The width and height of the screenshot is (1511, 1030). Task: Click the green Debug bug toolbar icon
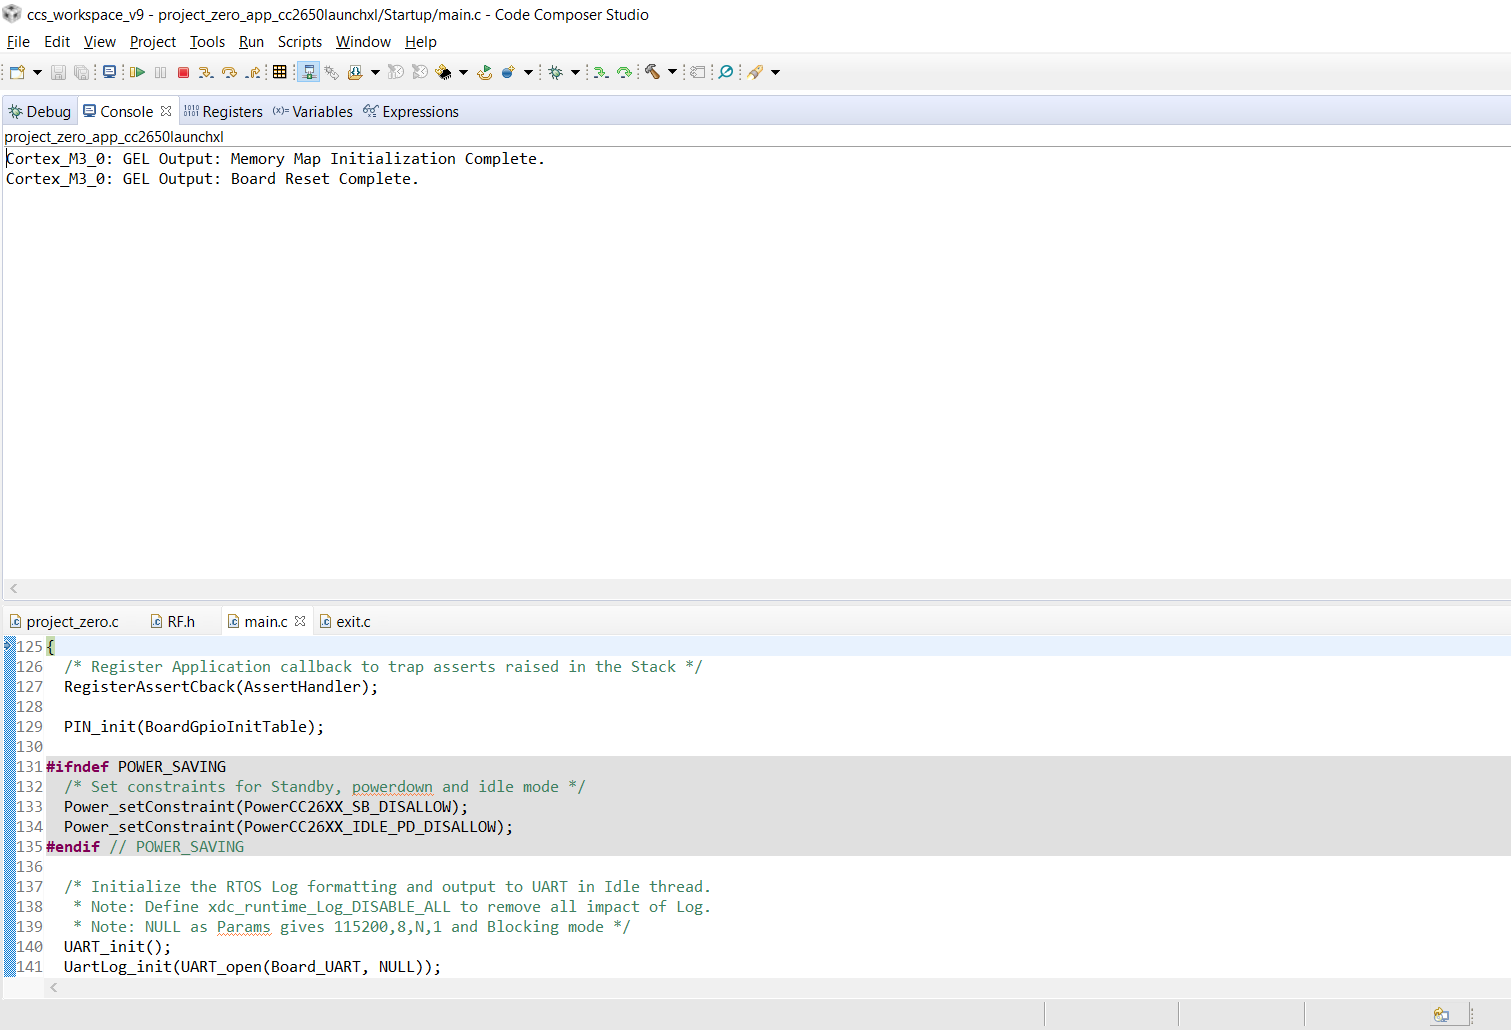tap(555, 72)
